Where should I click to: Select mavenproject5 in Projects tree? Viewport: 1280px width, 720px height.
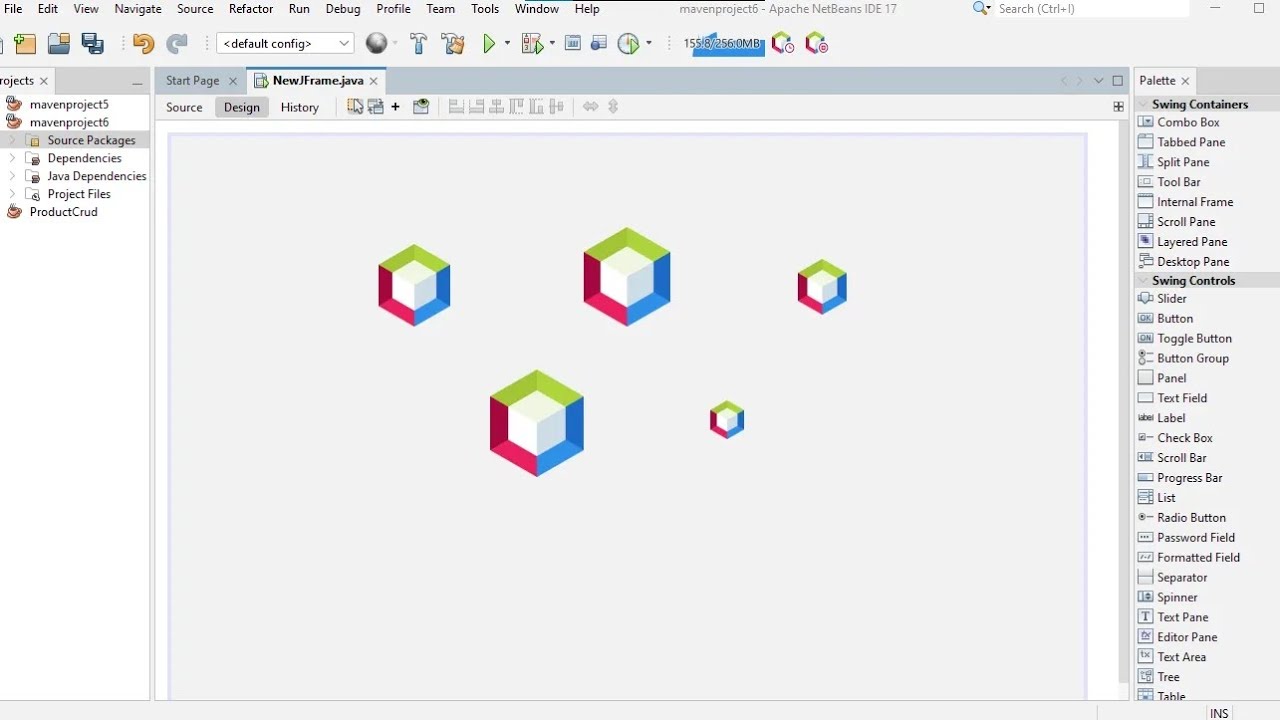pyautogui.click(x=69, y=104)
